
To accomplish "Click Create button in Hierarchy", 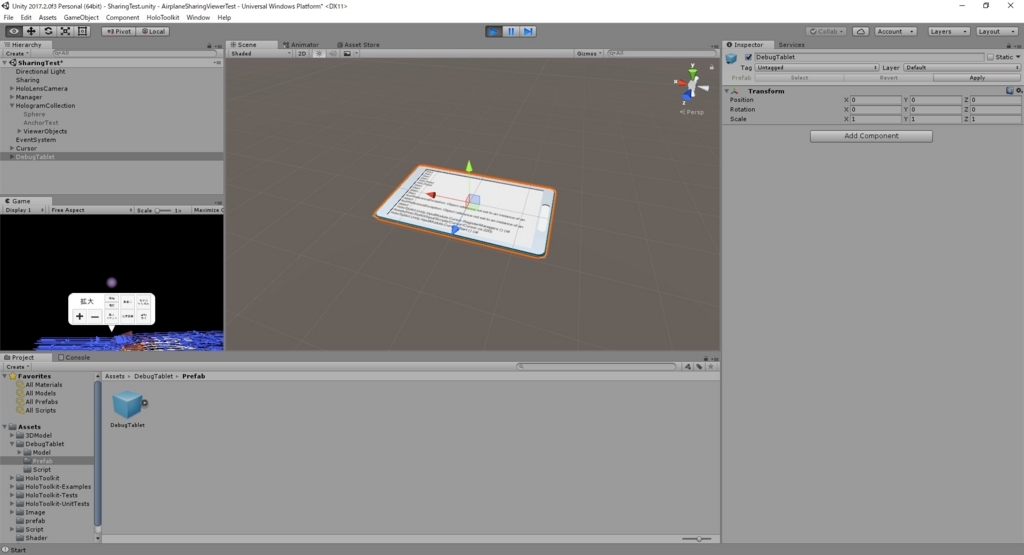I will (x=16, y=54).
